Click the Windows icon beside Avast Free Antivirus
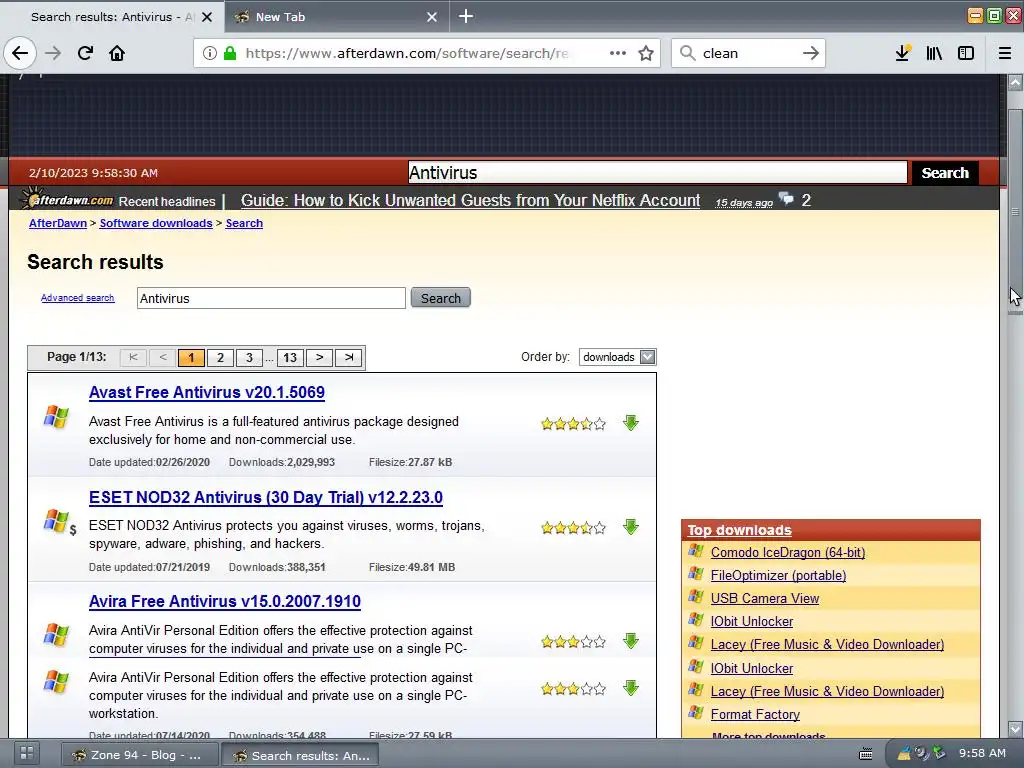The image size is (1024, 768). 56,417
